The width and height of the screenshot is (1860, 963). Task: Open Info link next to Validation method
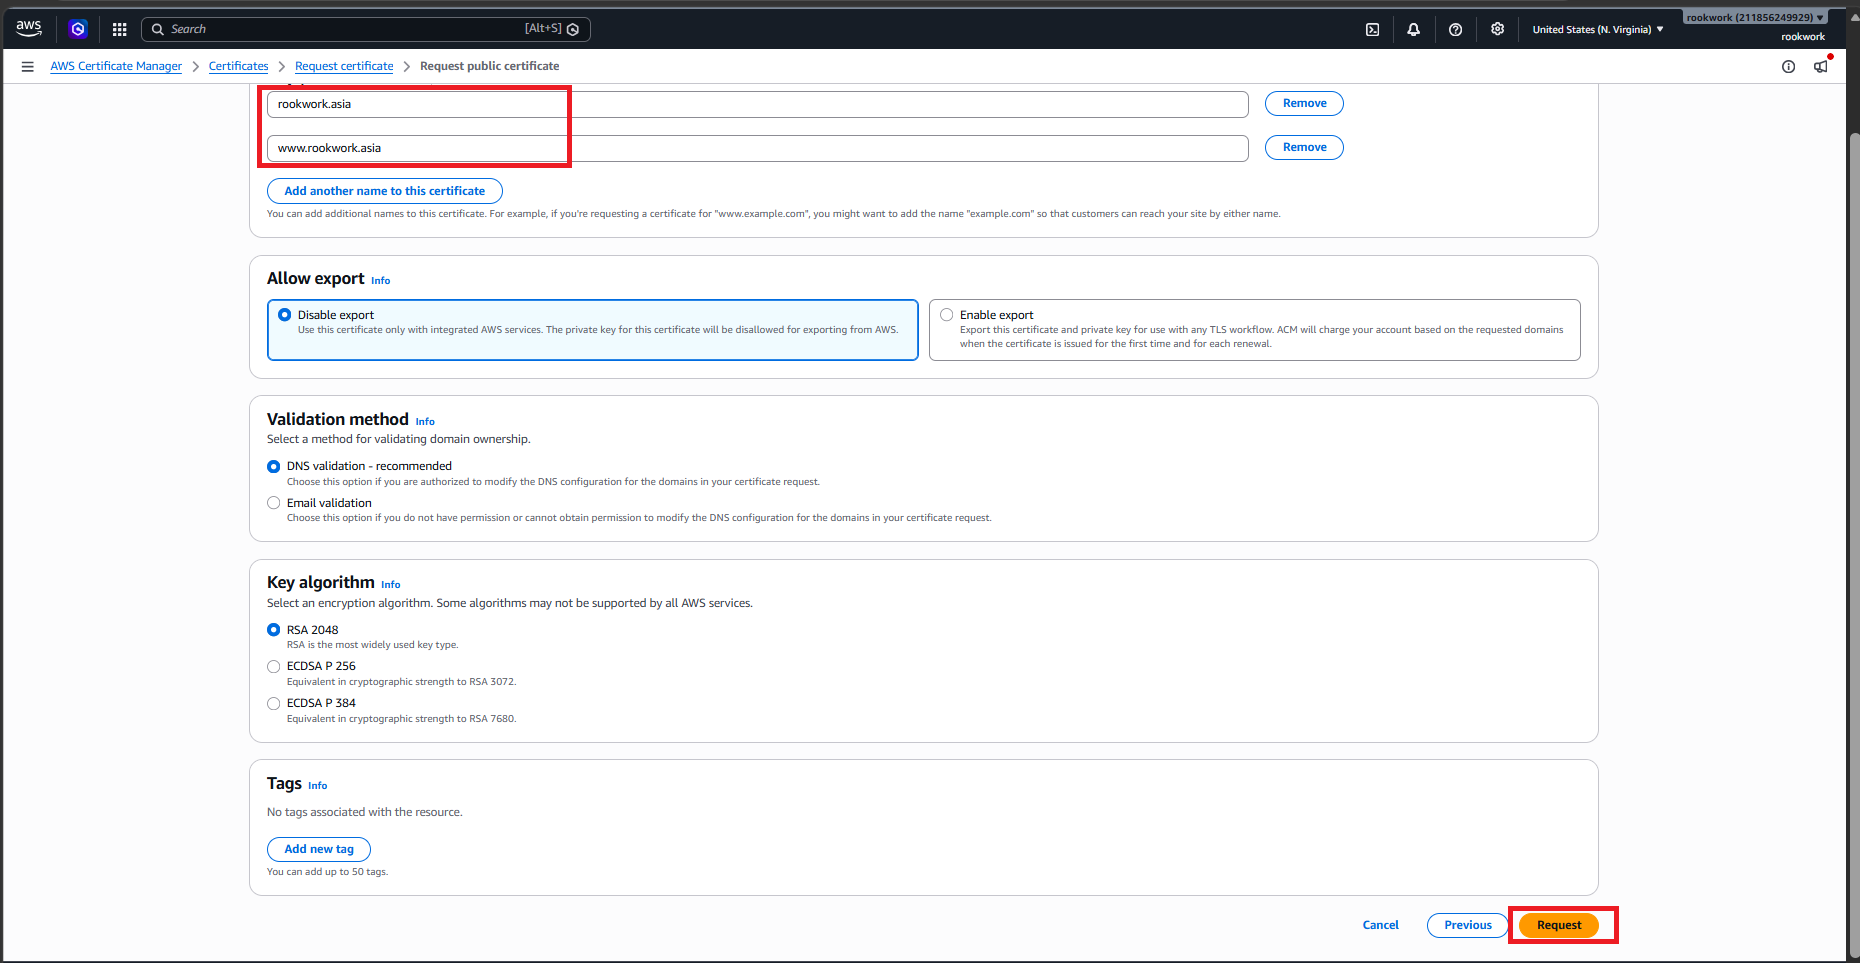(x=425, y=422)
